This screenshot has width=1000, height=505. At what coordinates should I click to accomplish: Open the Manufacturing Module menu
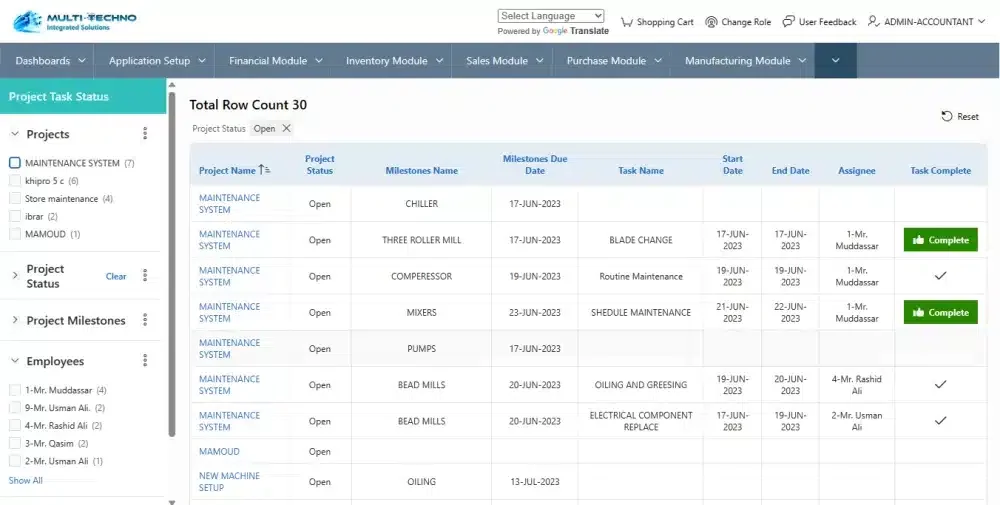(745, 61)
